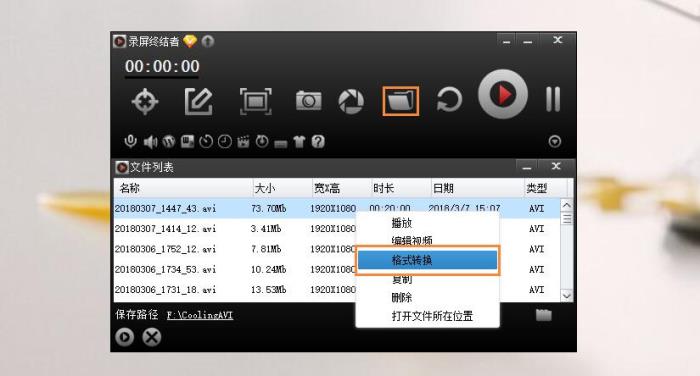700x376 pixels.
Task: Open the countdown timer icon
Action: (206, 142)
